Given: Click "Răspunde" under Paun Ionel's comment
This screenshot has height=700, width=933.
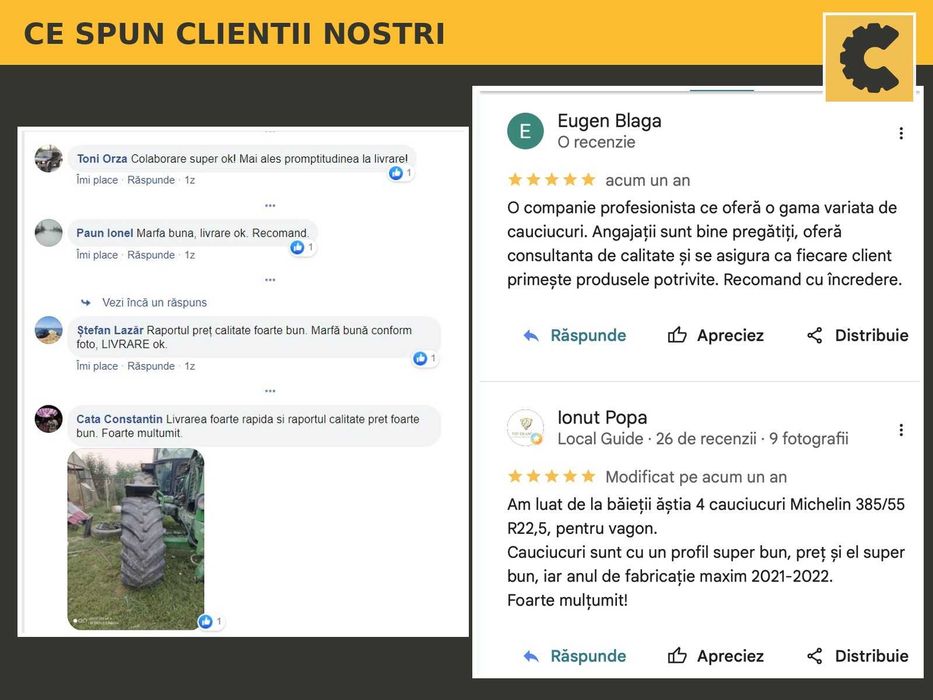Looking at the screenshot, I should click(x=151, y=255).
